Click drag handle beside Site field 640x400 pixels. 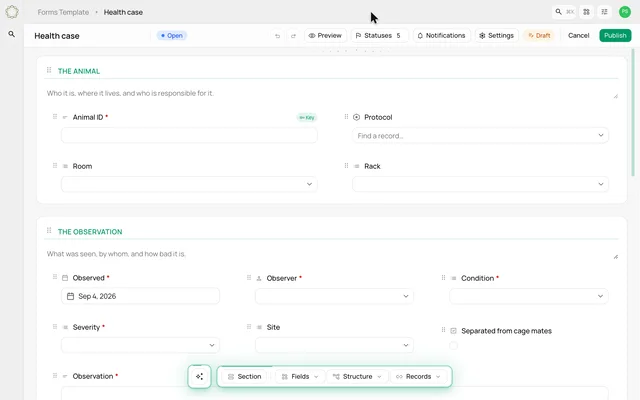coord(249,327)
